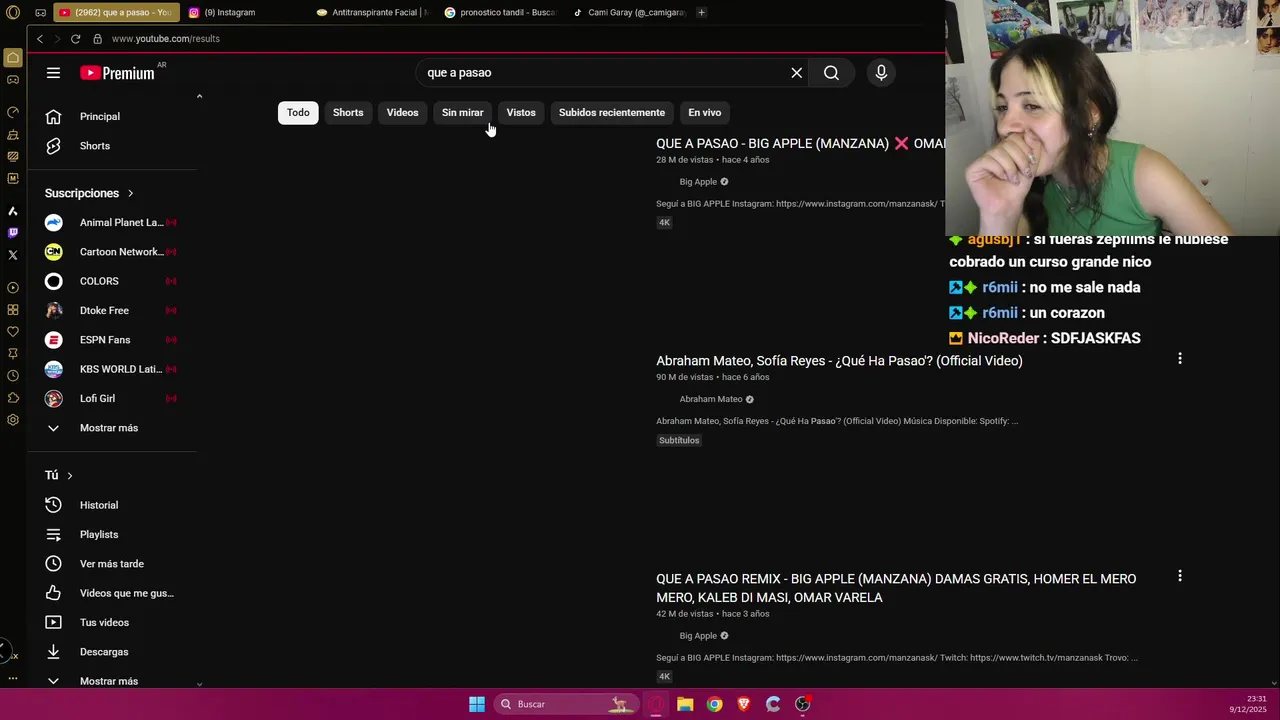Open OBS Studio from the taskbar
The width and height of the screenshot is (1280, 720).
(x=802, y=704)
